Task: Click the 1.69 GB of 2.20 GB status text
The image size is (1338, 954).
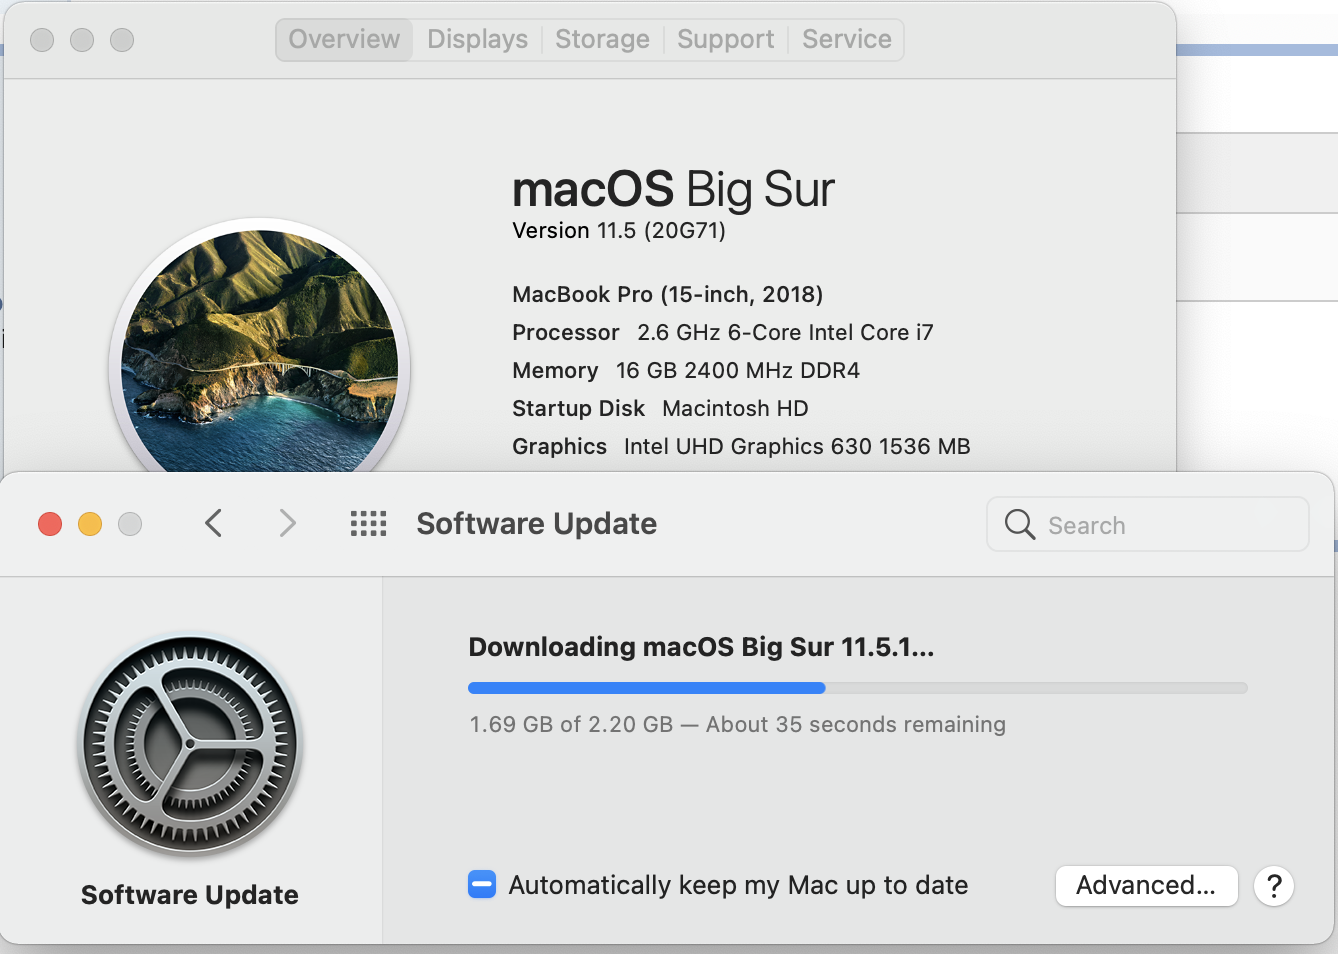Action: [x=737, y=724]
